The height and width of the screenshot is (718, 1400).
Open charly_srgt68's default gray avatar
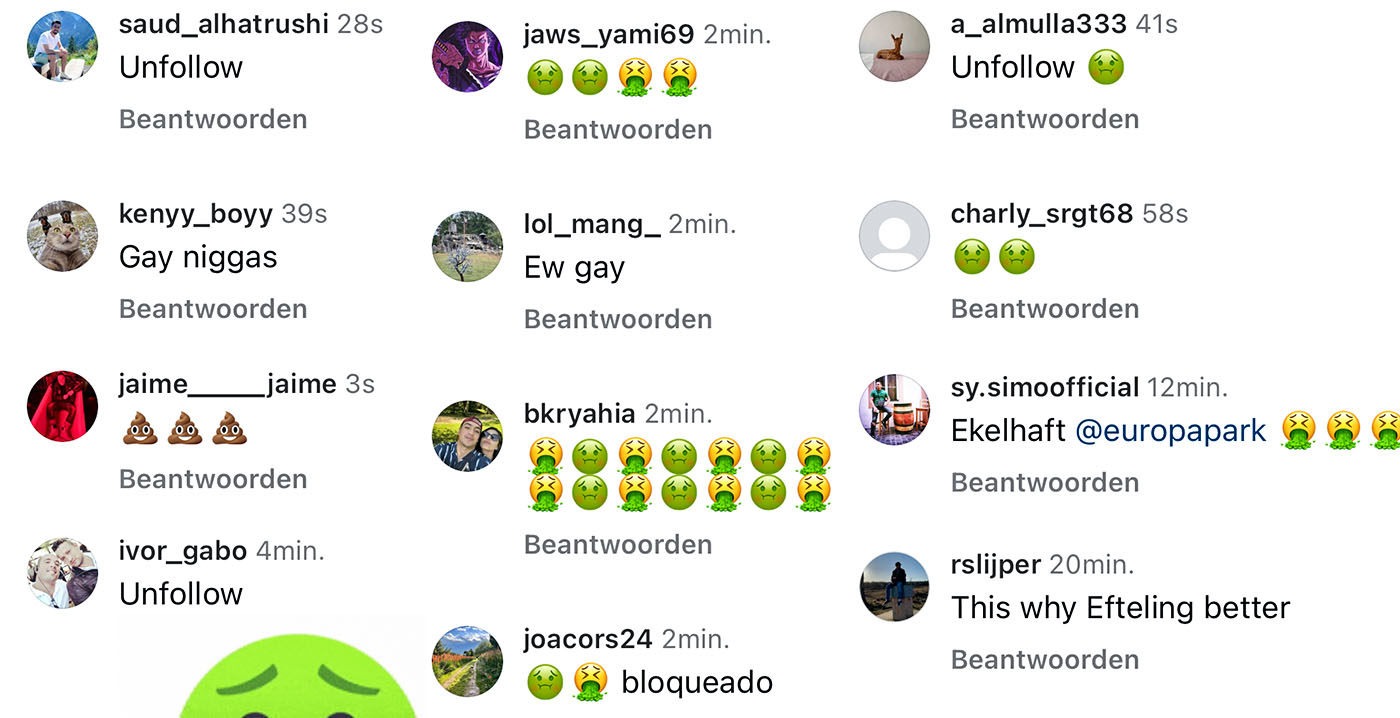[x=895, y=236]
